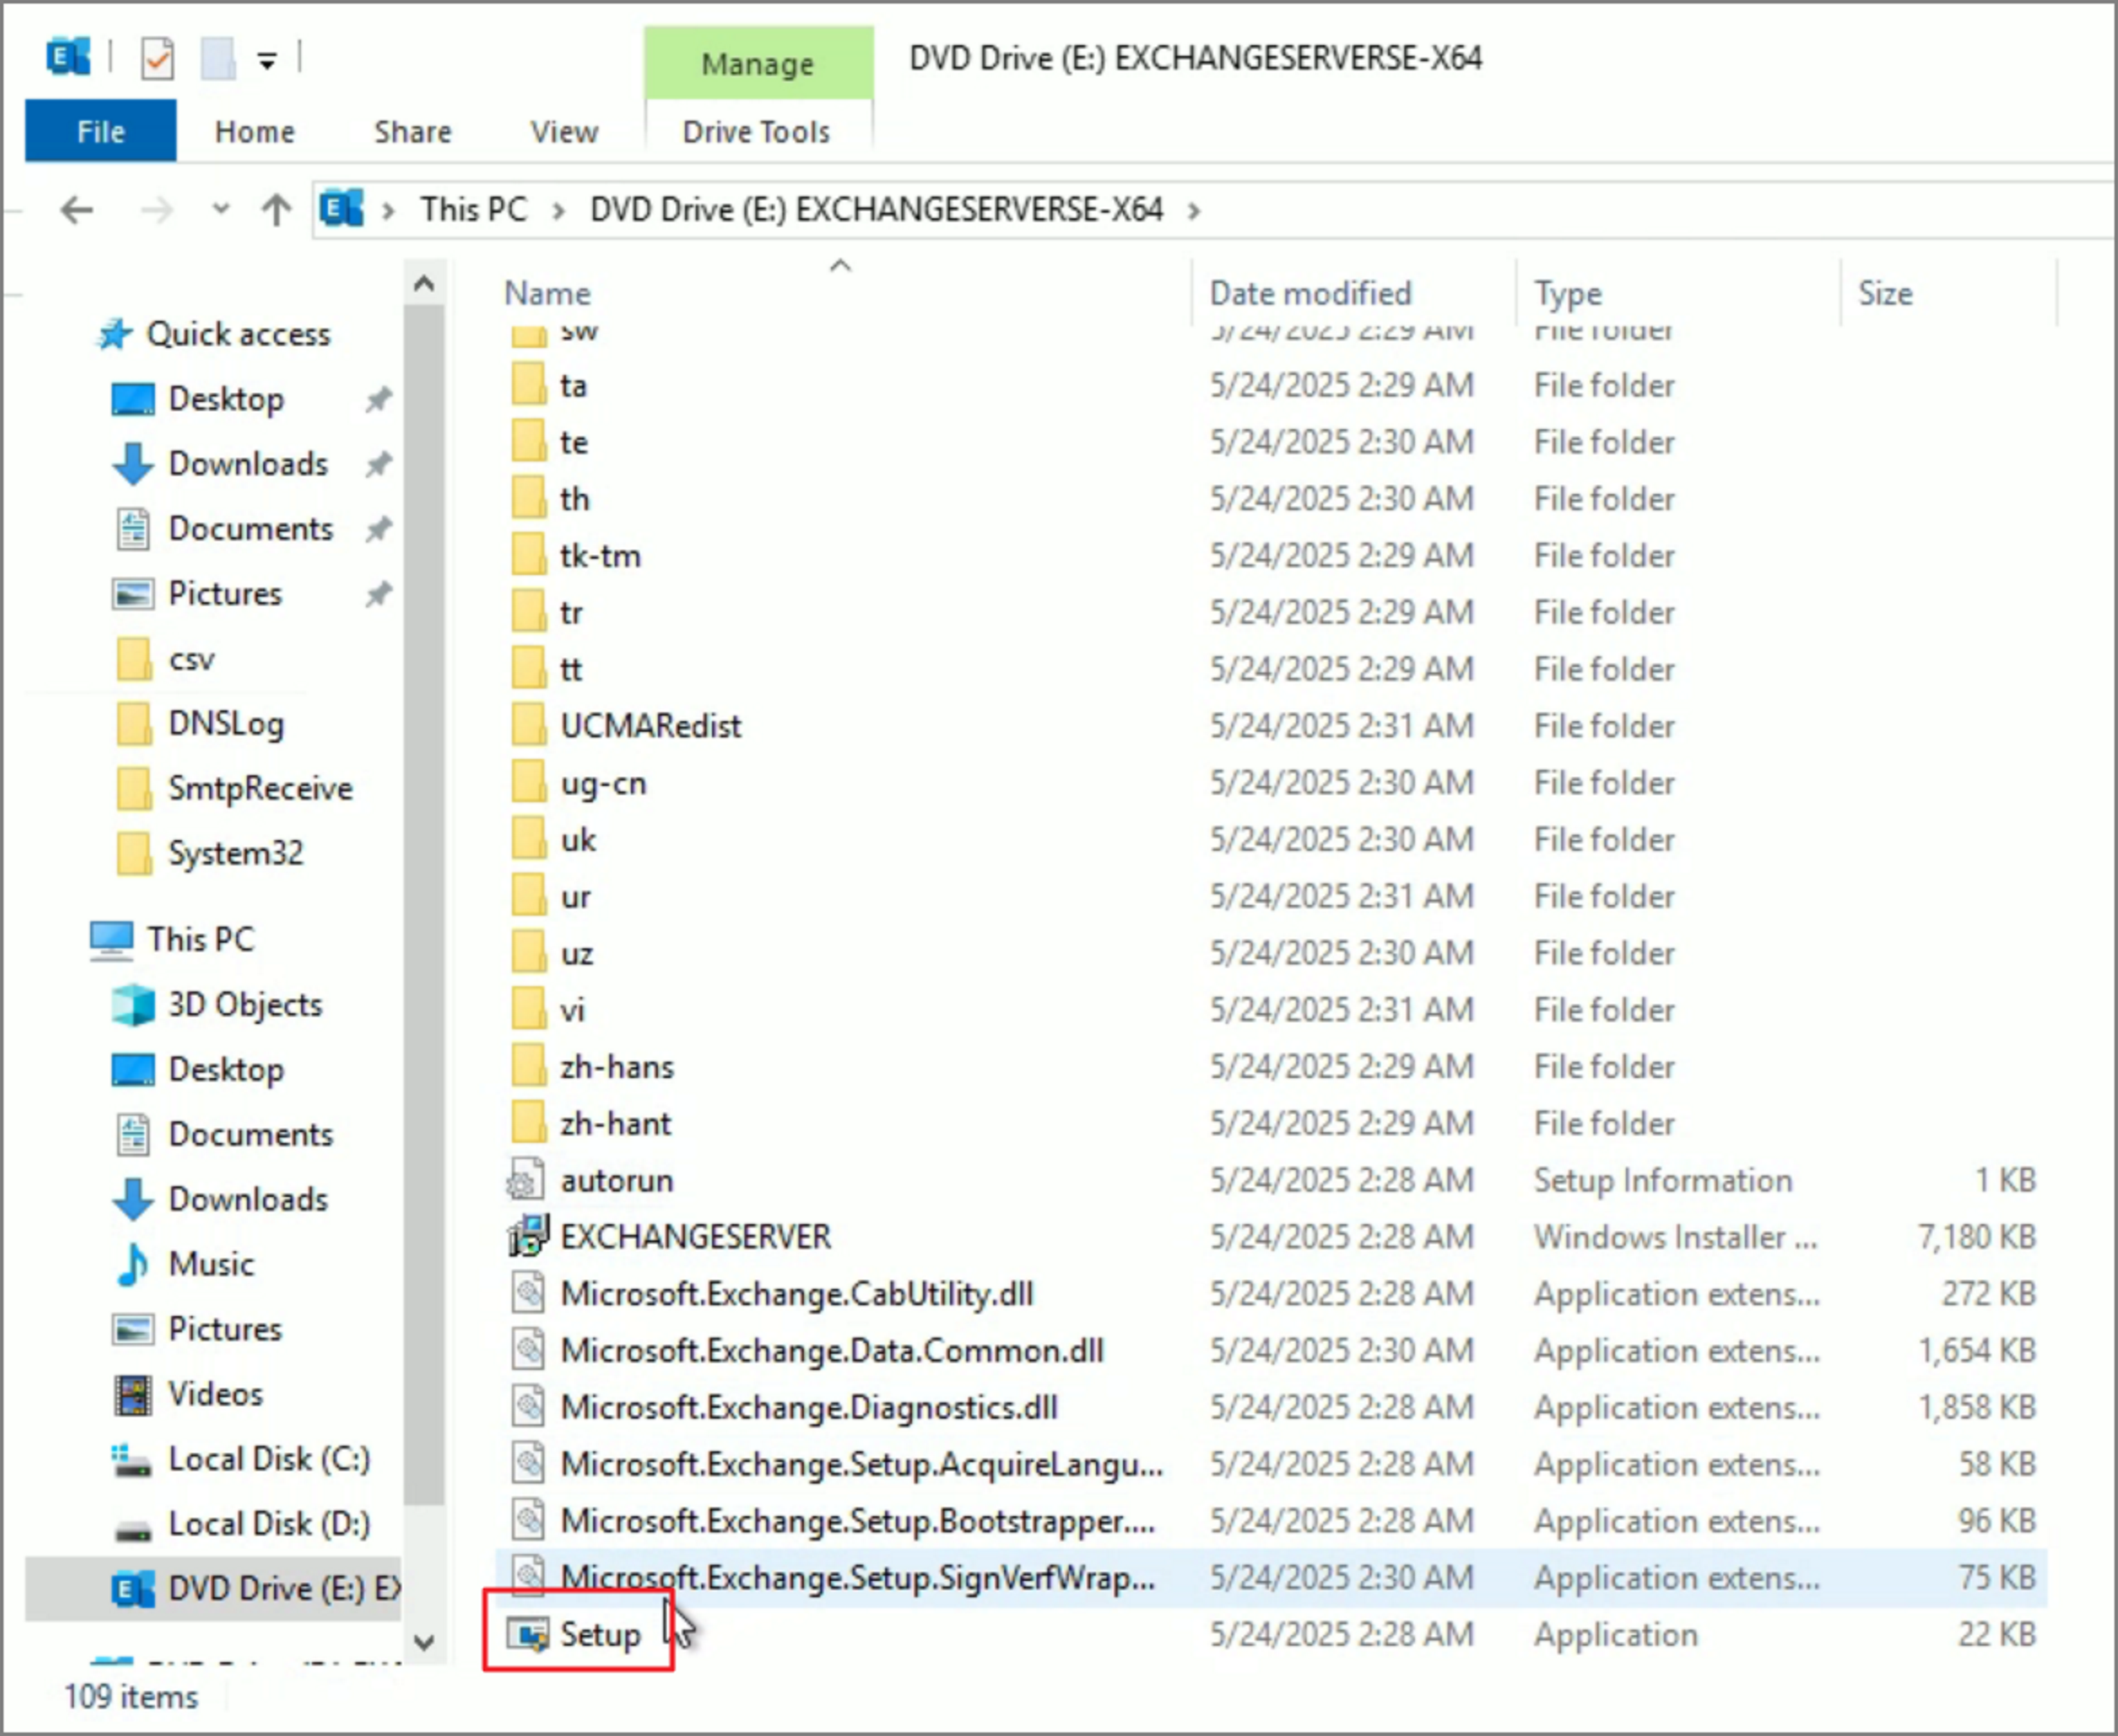Screen dimensions: 2118x1736
Task: Open the Music library in sidebar
Action: pos(211,1264)
